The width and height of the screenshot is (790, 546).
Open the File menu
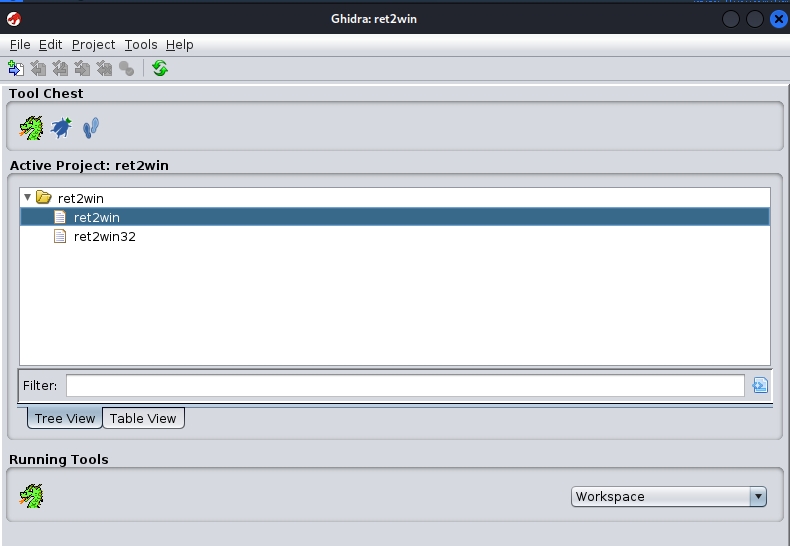20,45
